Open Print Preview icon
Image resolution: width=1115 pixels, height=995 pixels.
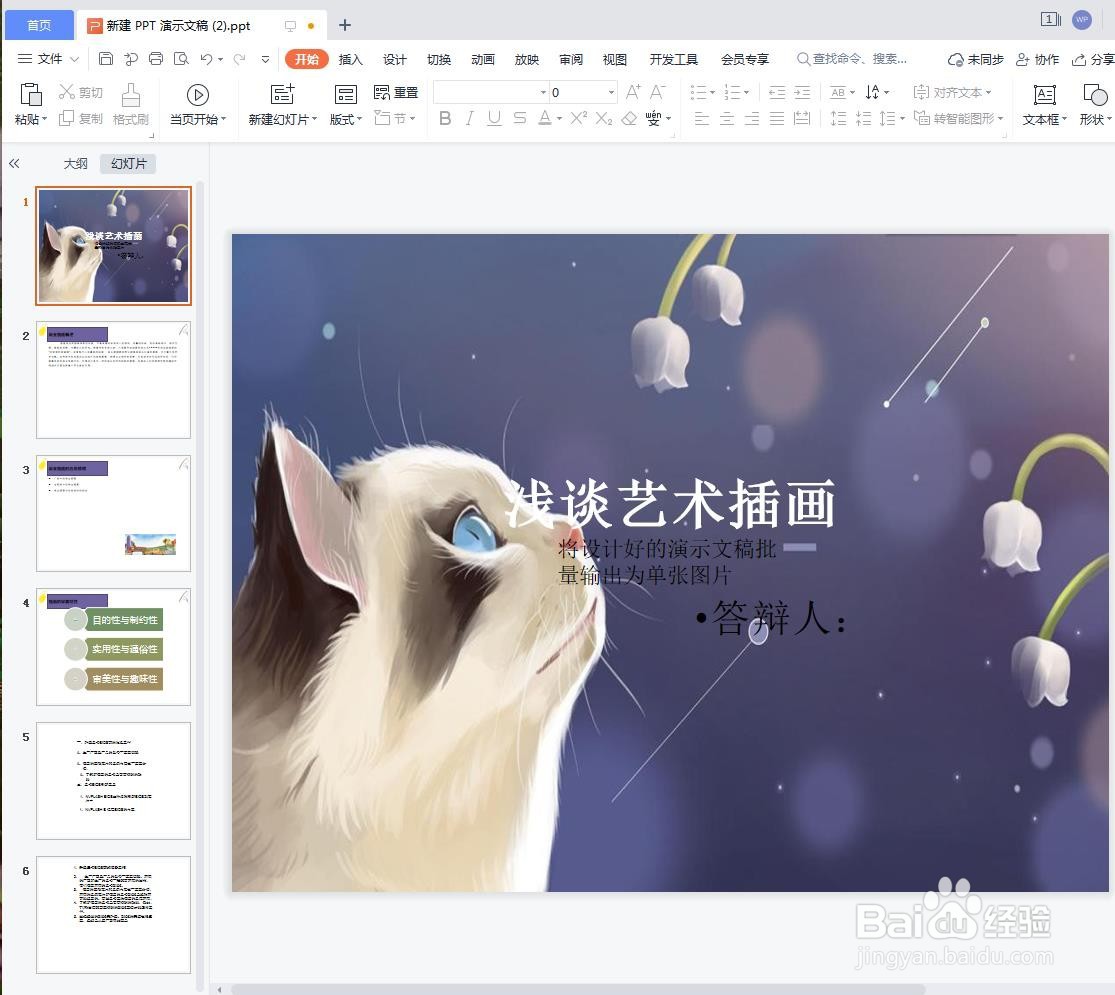pyautogui.click(x=181, y=59)
